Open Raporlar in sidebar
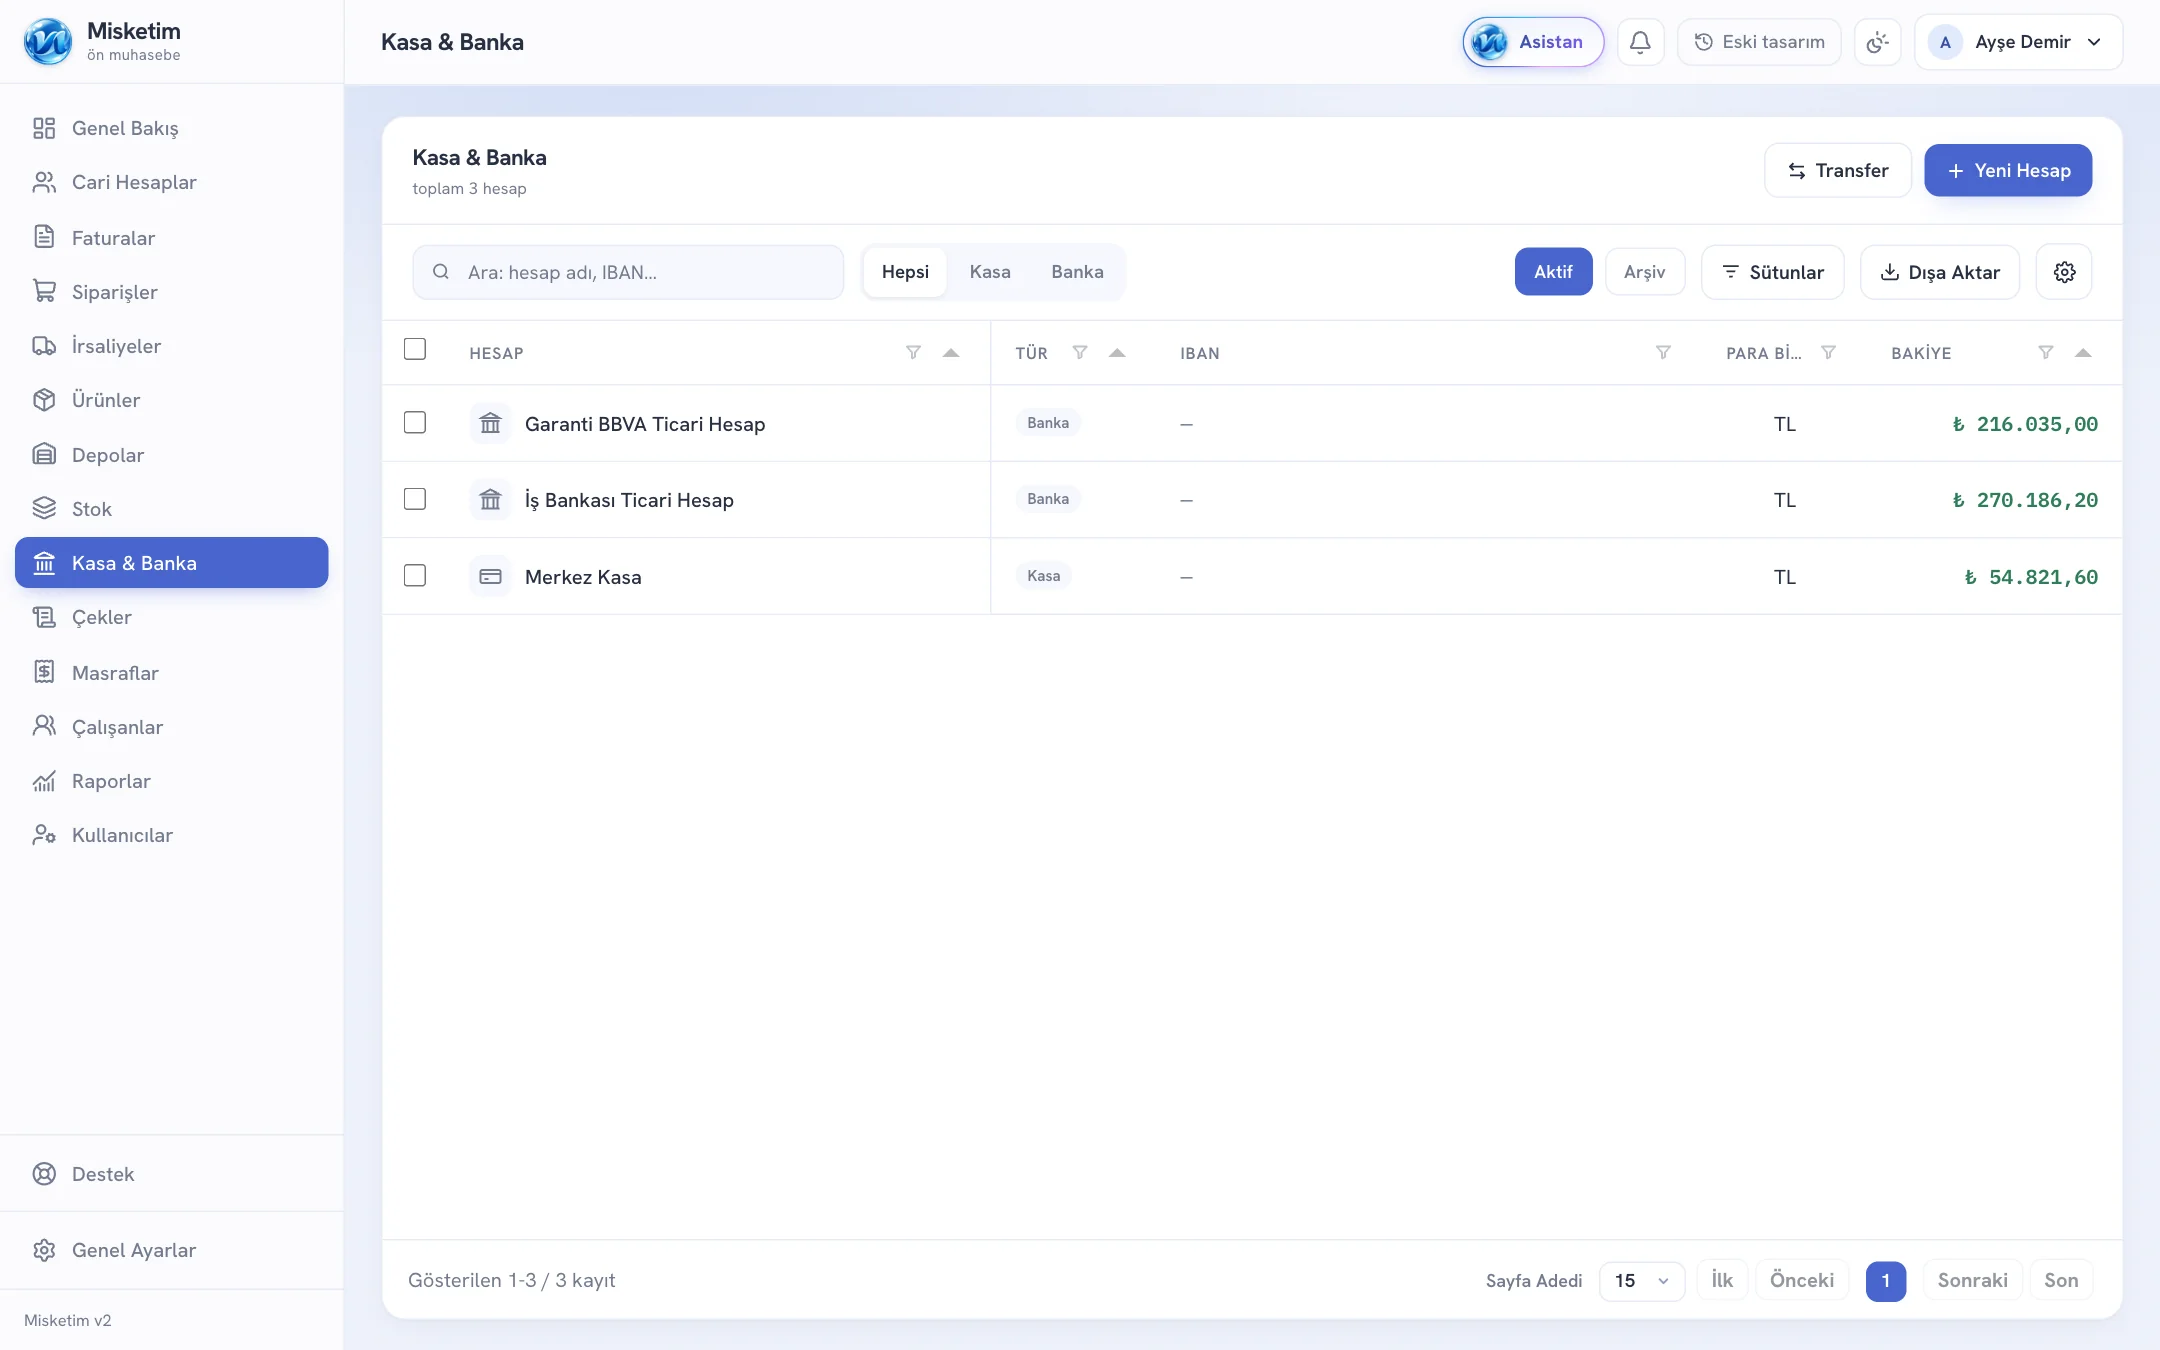2160x1350 pixels. tap(172, 781)
